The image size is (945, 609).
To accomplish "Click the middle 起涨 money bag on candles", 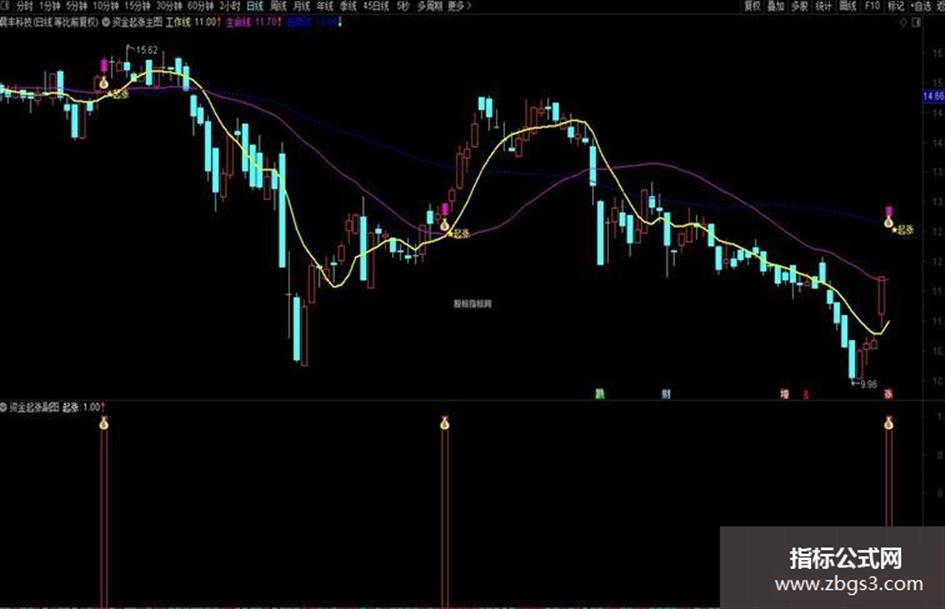I will pos(445,224).
